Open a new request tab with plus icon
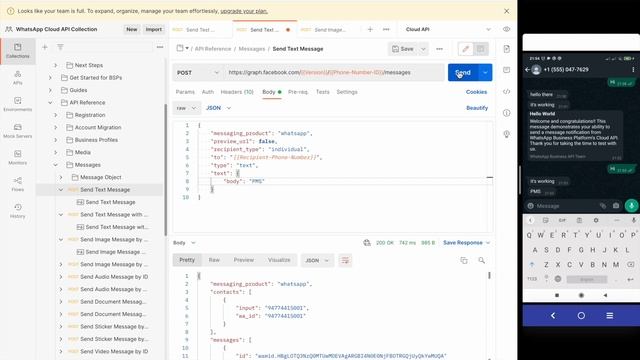 pyautogui.click(x=370, y=29)
